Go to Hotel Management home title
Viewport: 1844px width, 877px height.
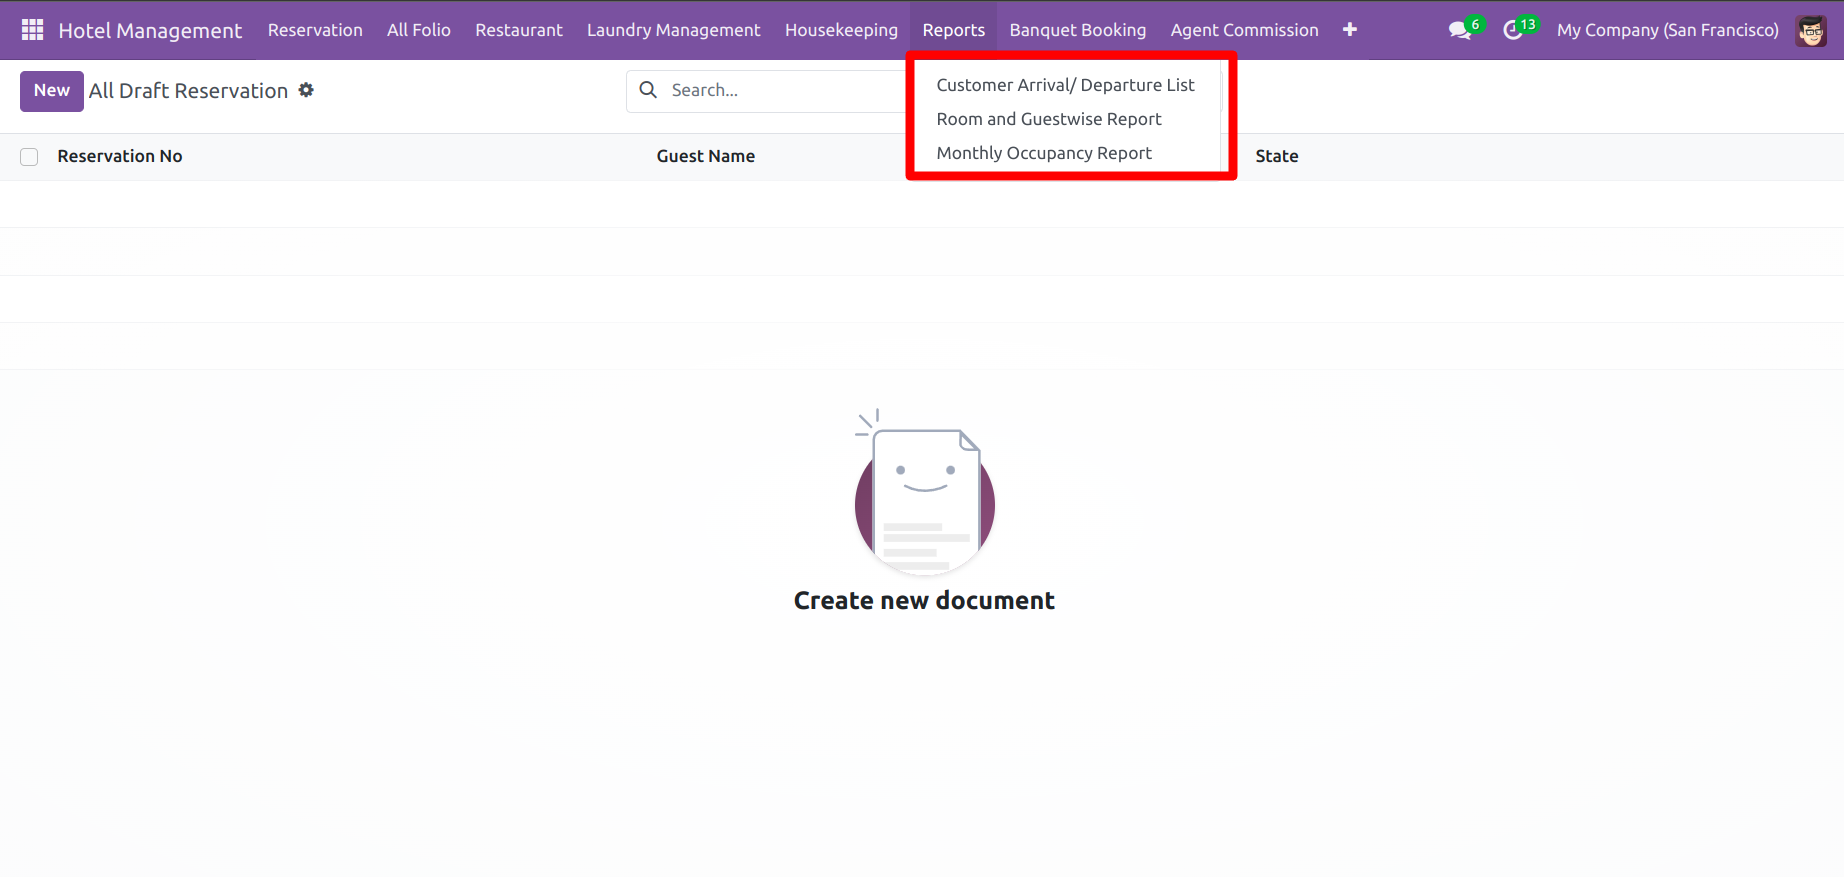coord(150,30)
